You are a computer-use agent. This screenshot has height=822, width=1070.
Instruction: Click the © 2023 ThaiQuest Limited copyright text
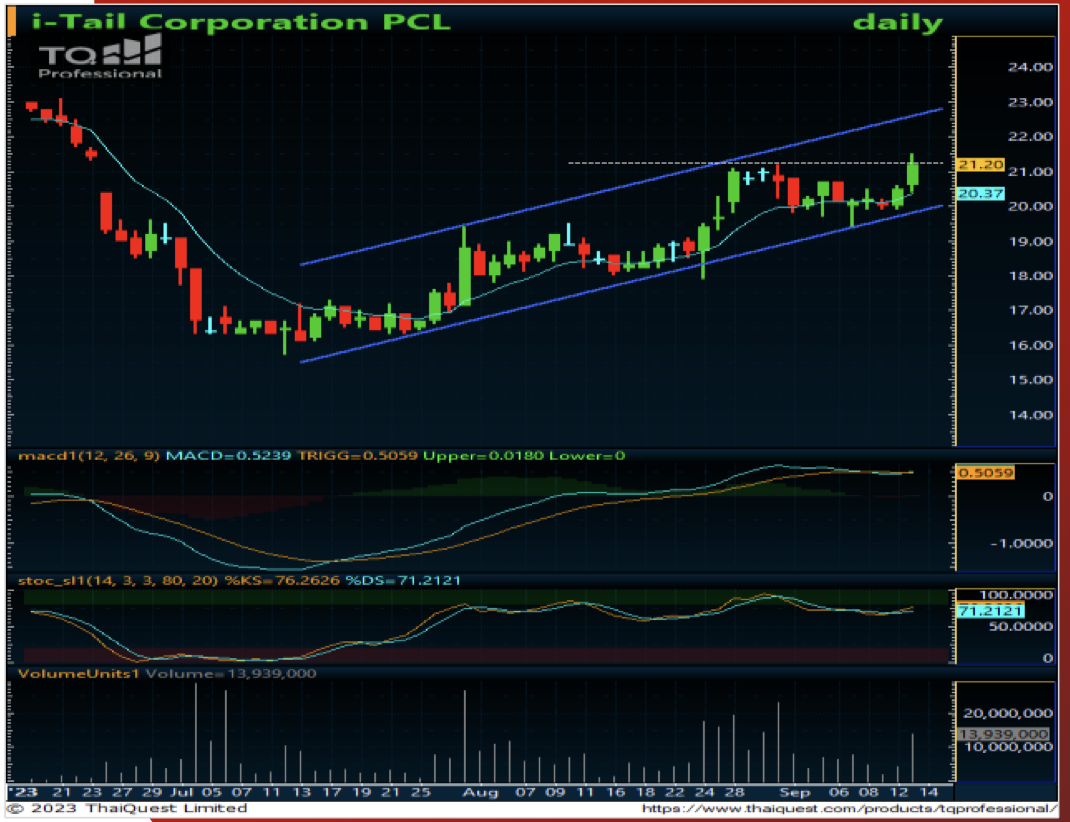127,808
